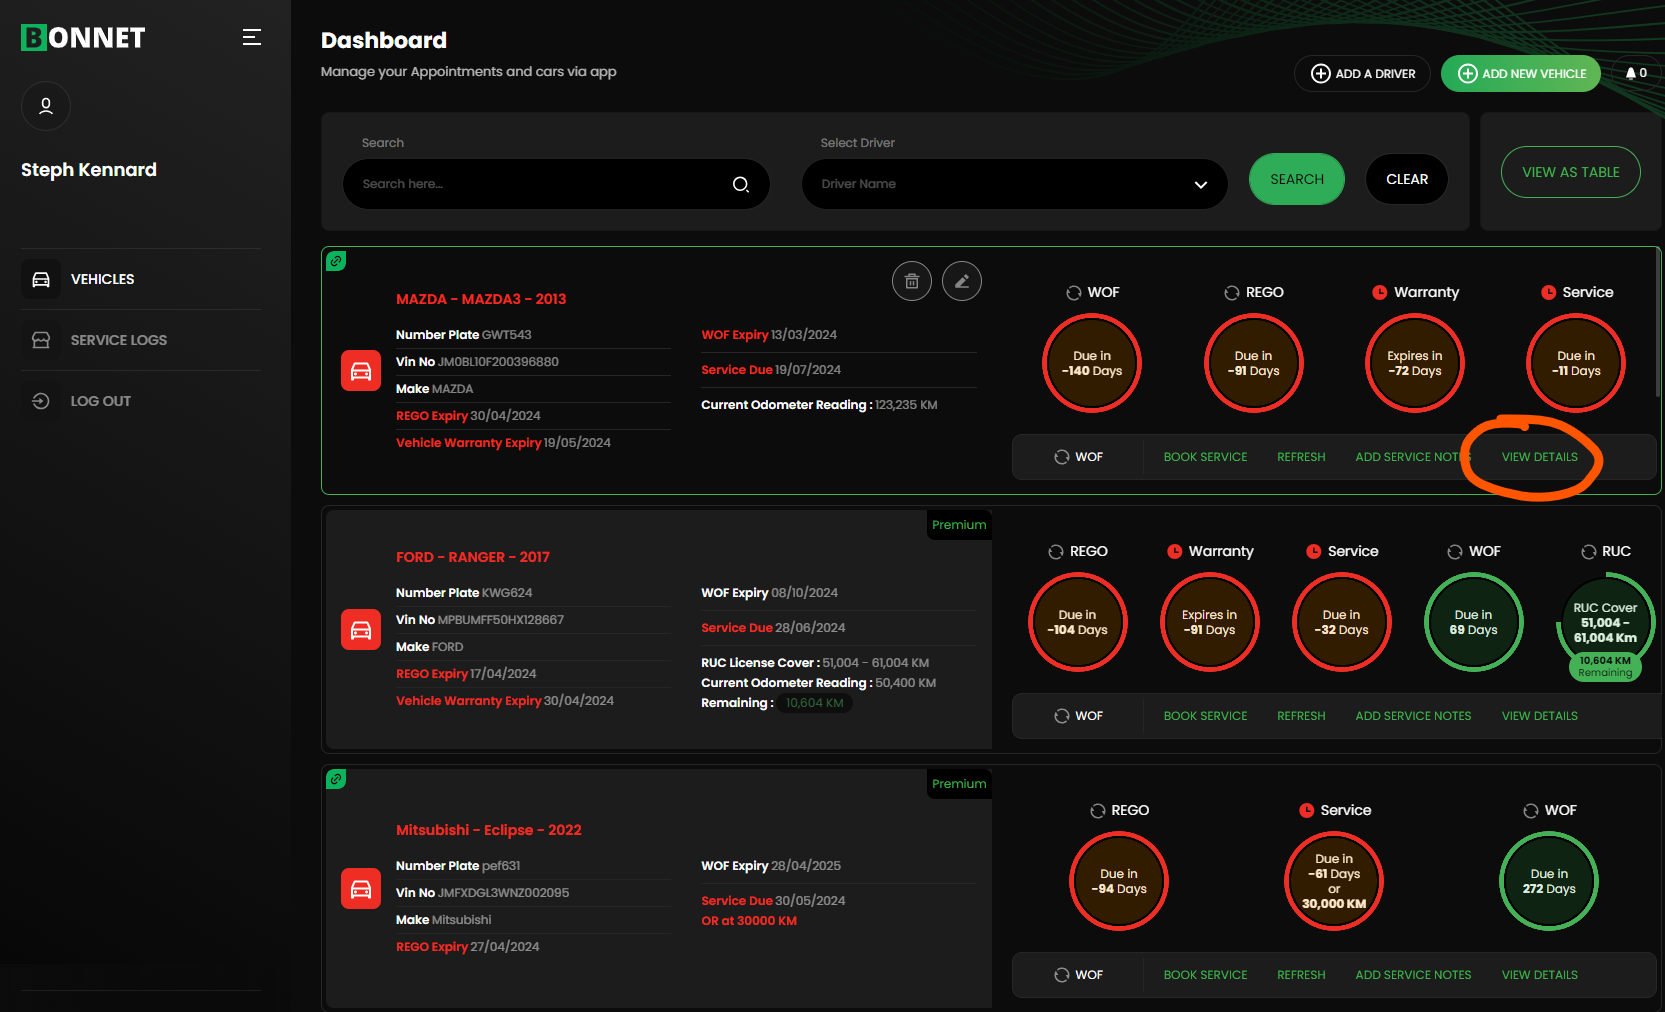This screenshot has width=1665, height=1012.
Task: Open Service Logs menu item
Action: tap(141, 340)
